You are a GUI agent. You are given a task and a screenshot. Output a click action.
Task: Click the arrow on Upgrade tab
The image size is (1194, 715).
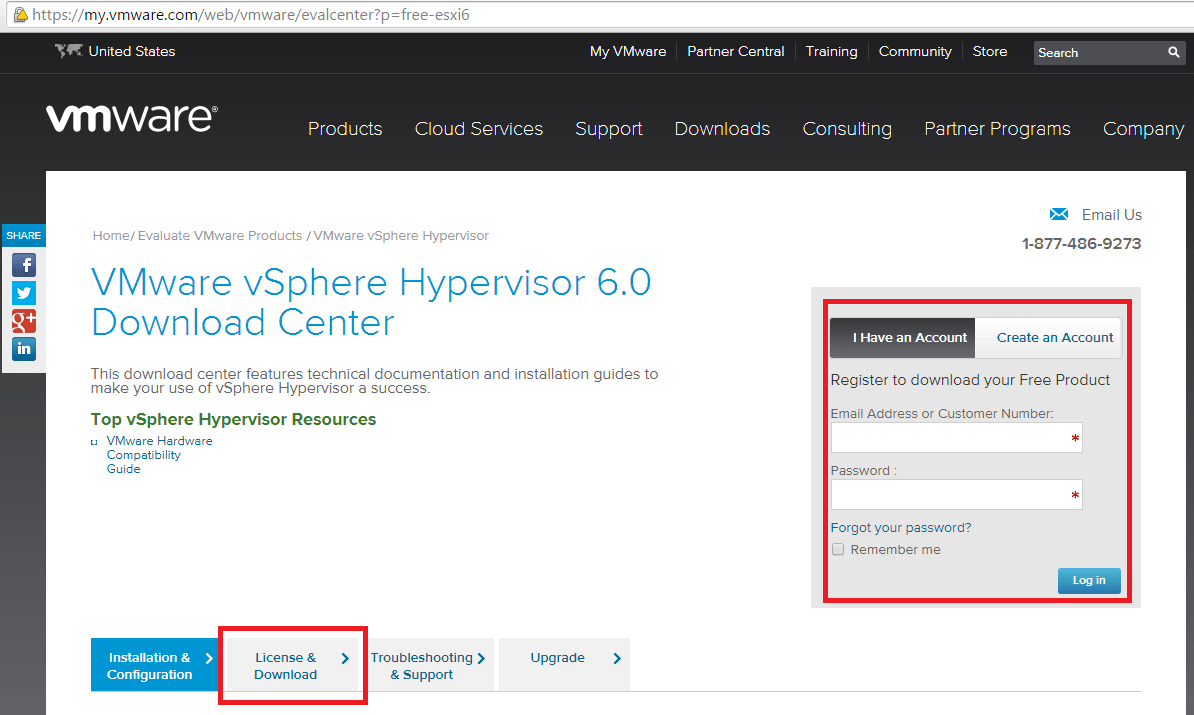(617, 658)
